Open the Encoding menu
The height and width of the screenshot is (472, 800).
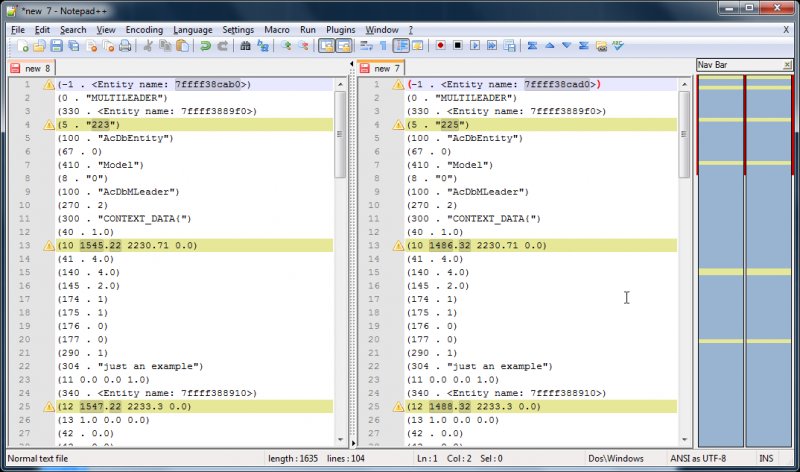click(144, 30)
